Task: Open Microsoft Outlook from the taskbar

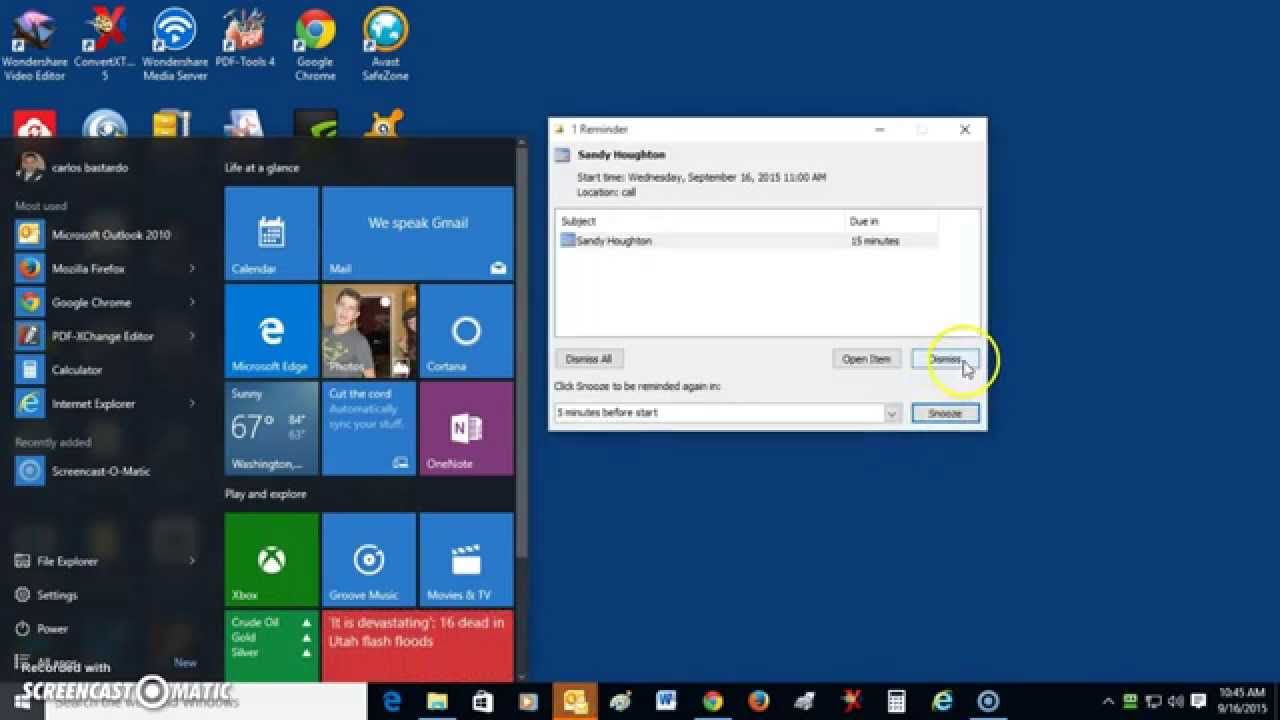Action: pyautogui.click(x=575, y=702)
